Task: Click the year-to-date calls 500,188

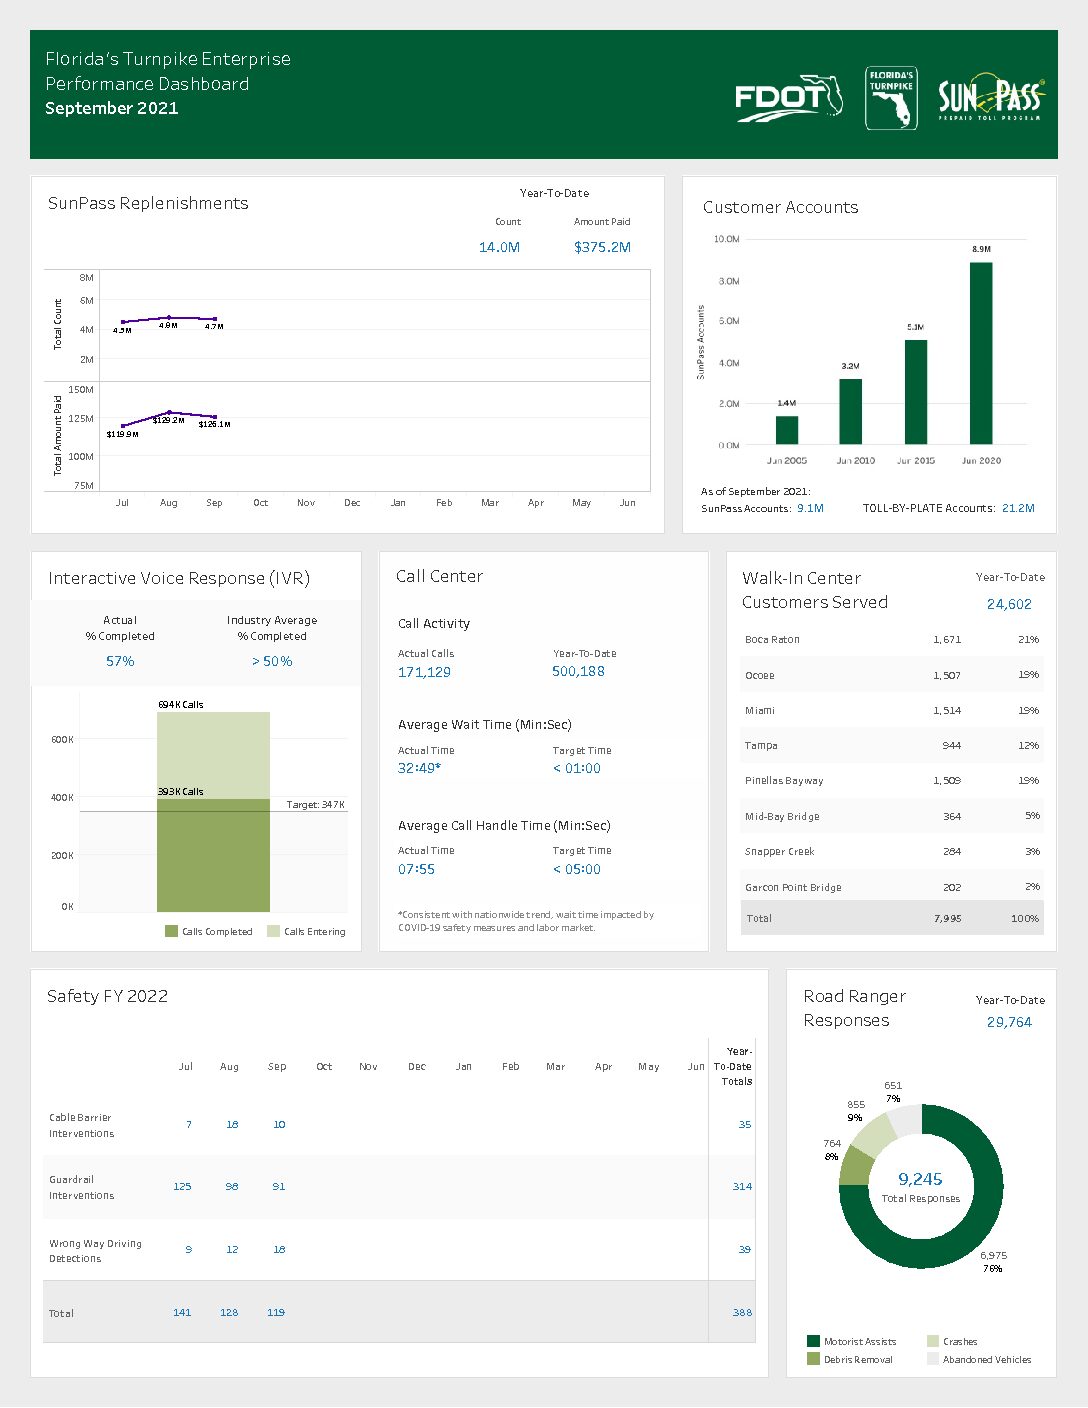Action: click(578, 671)
